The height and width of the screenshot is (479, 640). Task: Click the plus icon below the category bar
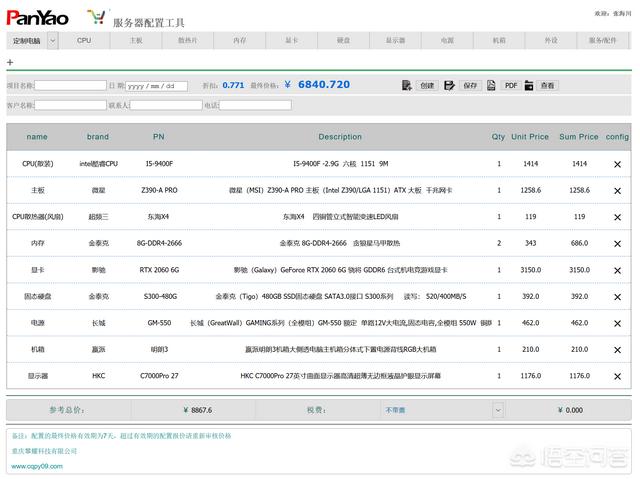pyautogui.click(x=10, y=62)
